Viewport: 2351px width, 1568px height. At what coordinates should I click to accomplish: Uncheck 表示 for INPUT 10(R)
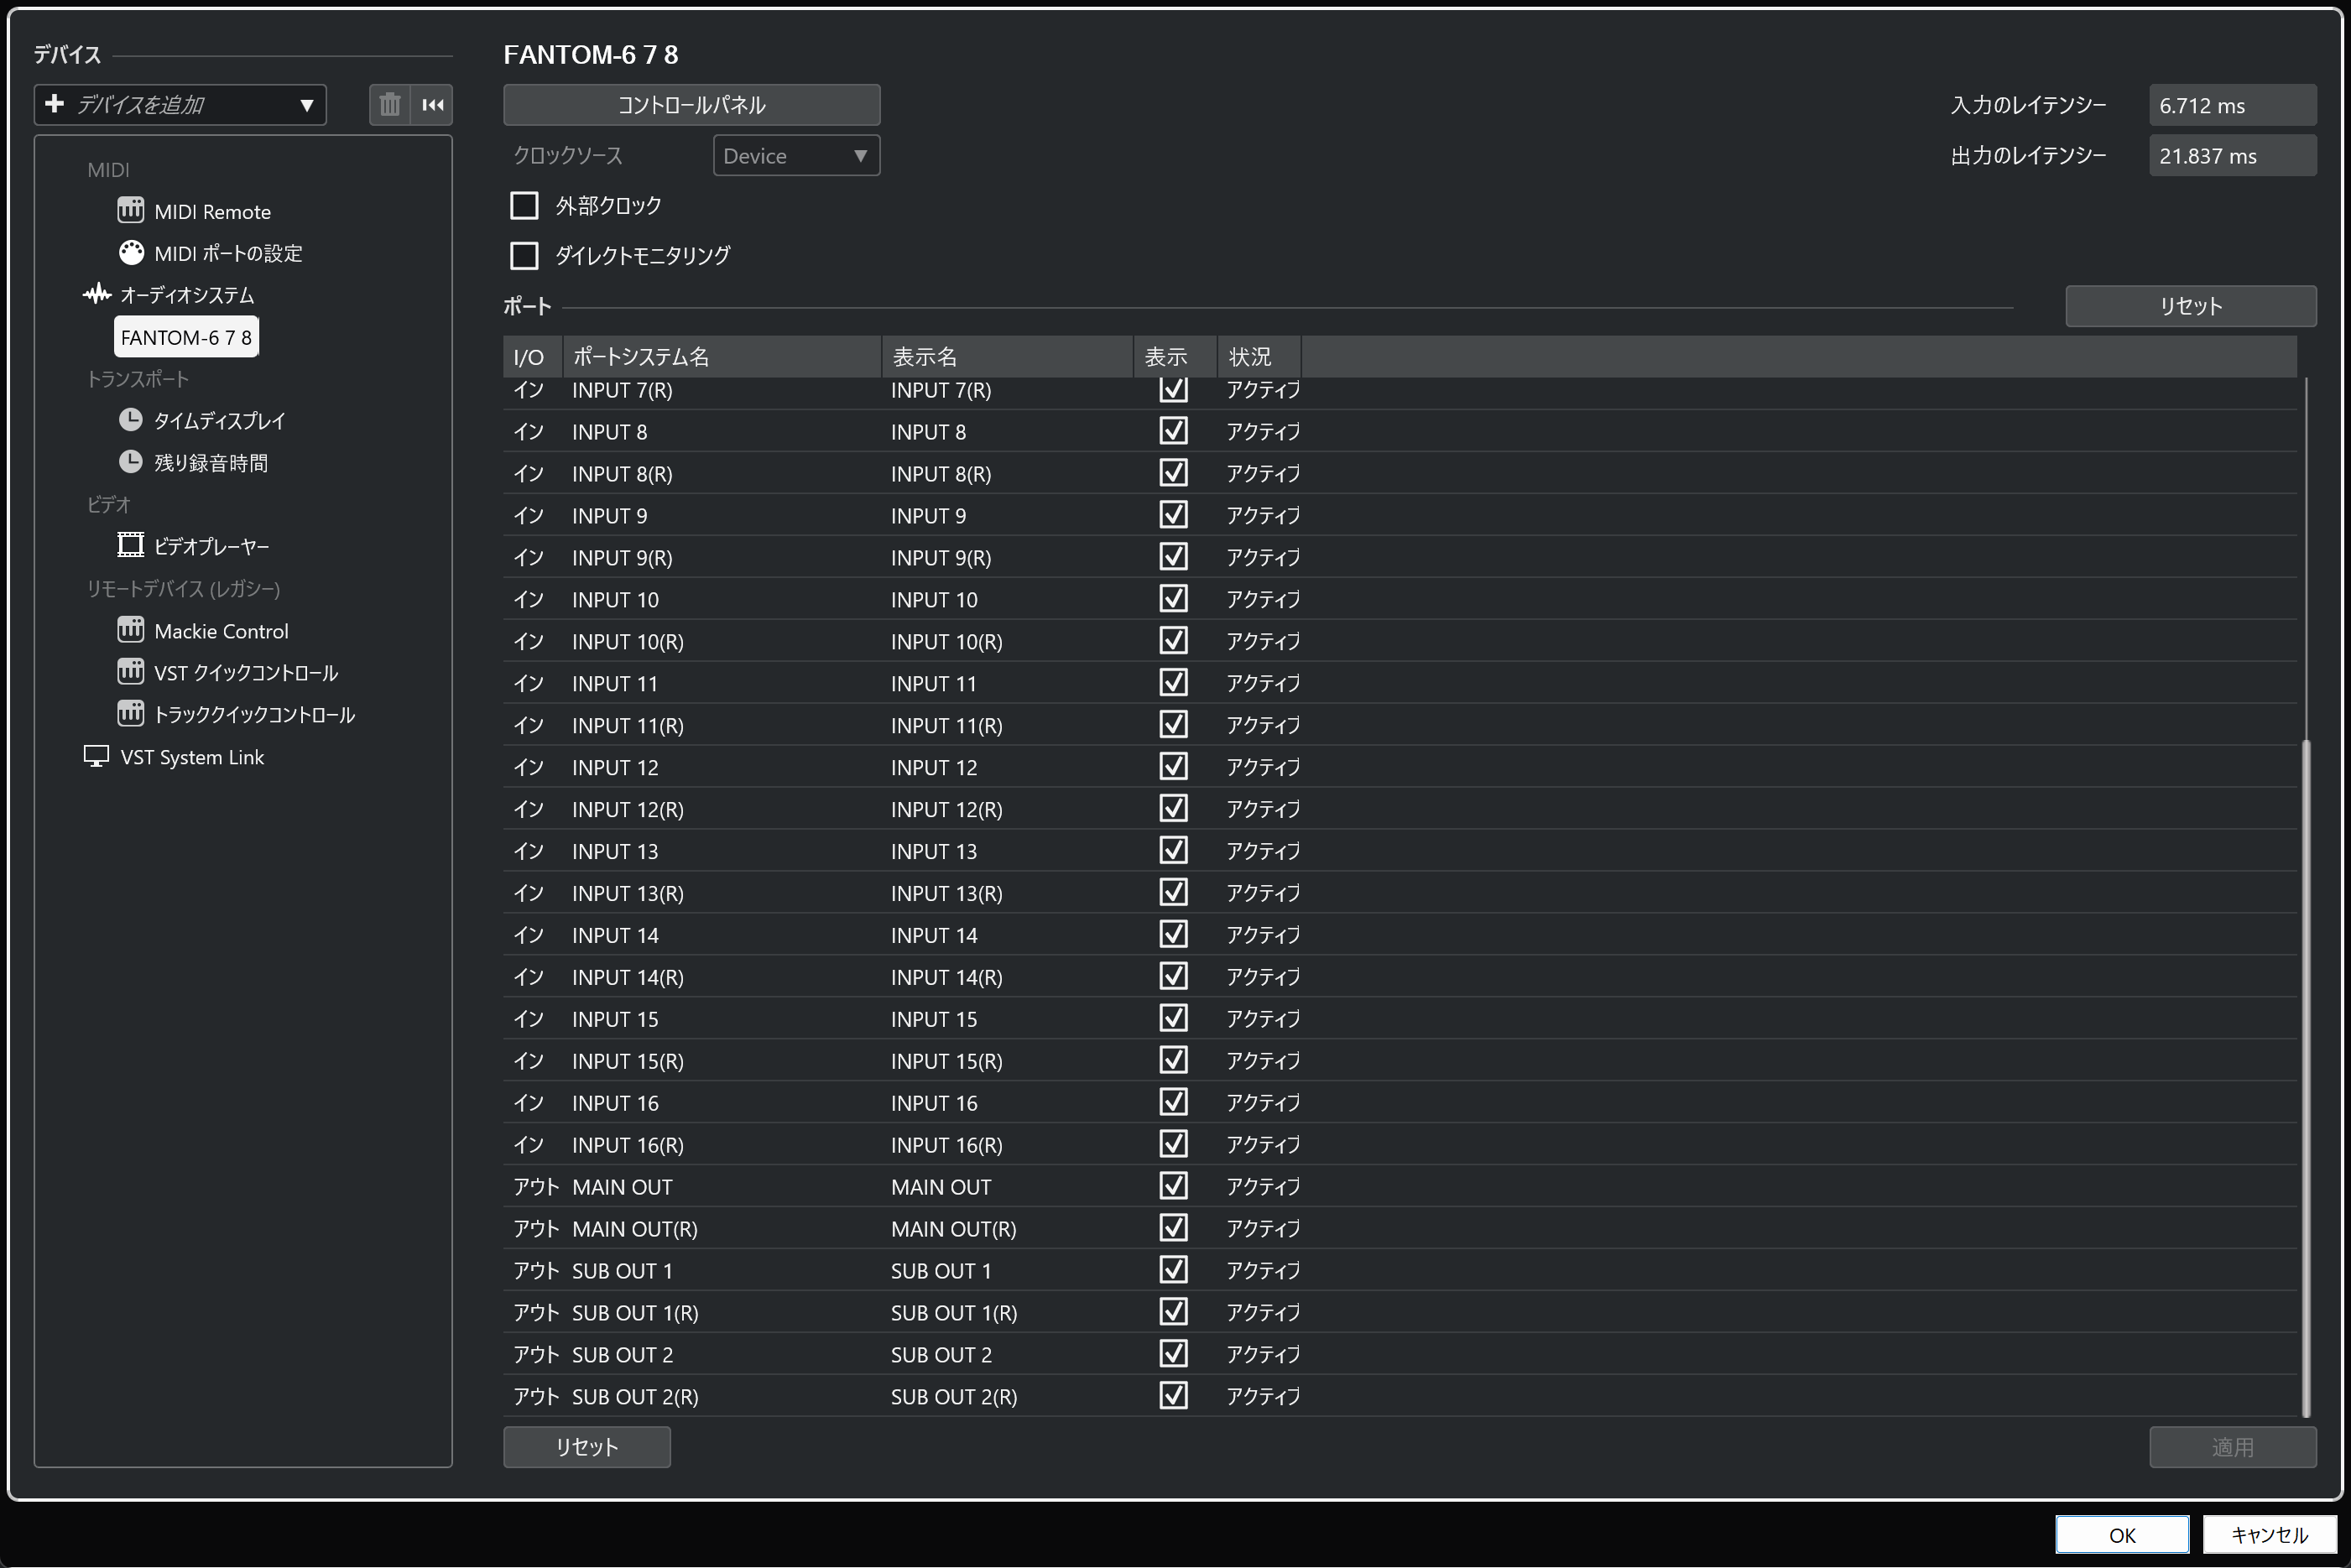pyautogui.click(x=1173, y=641)
